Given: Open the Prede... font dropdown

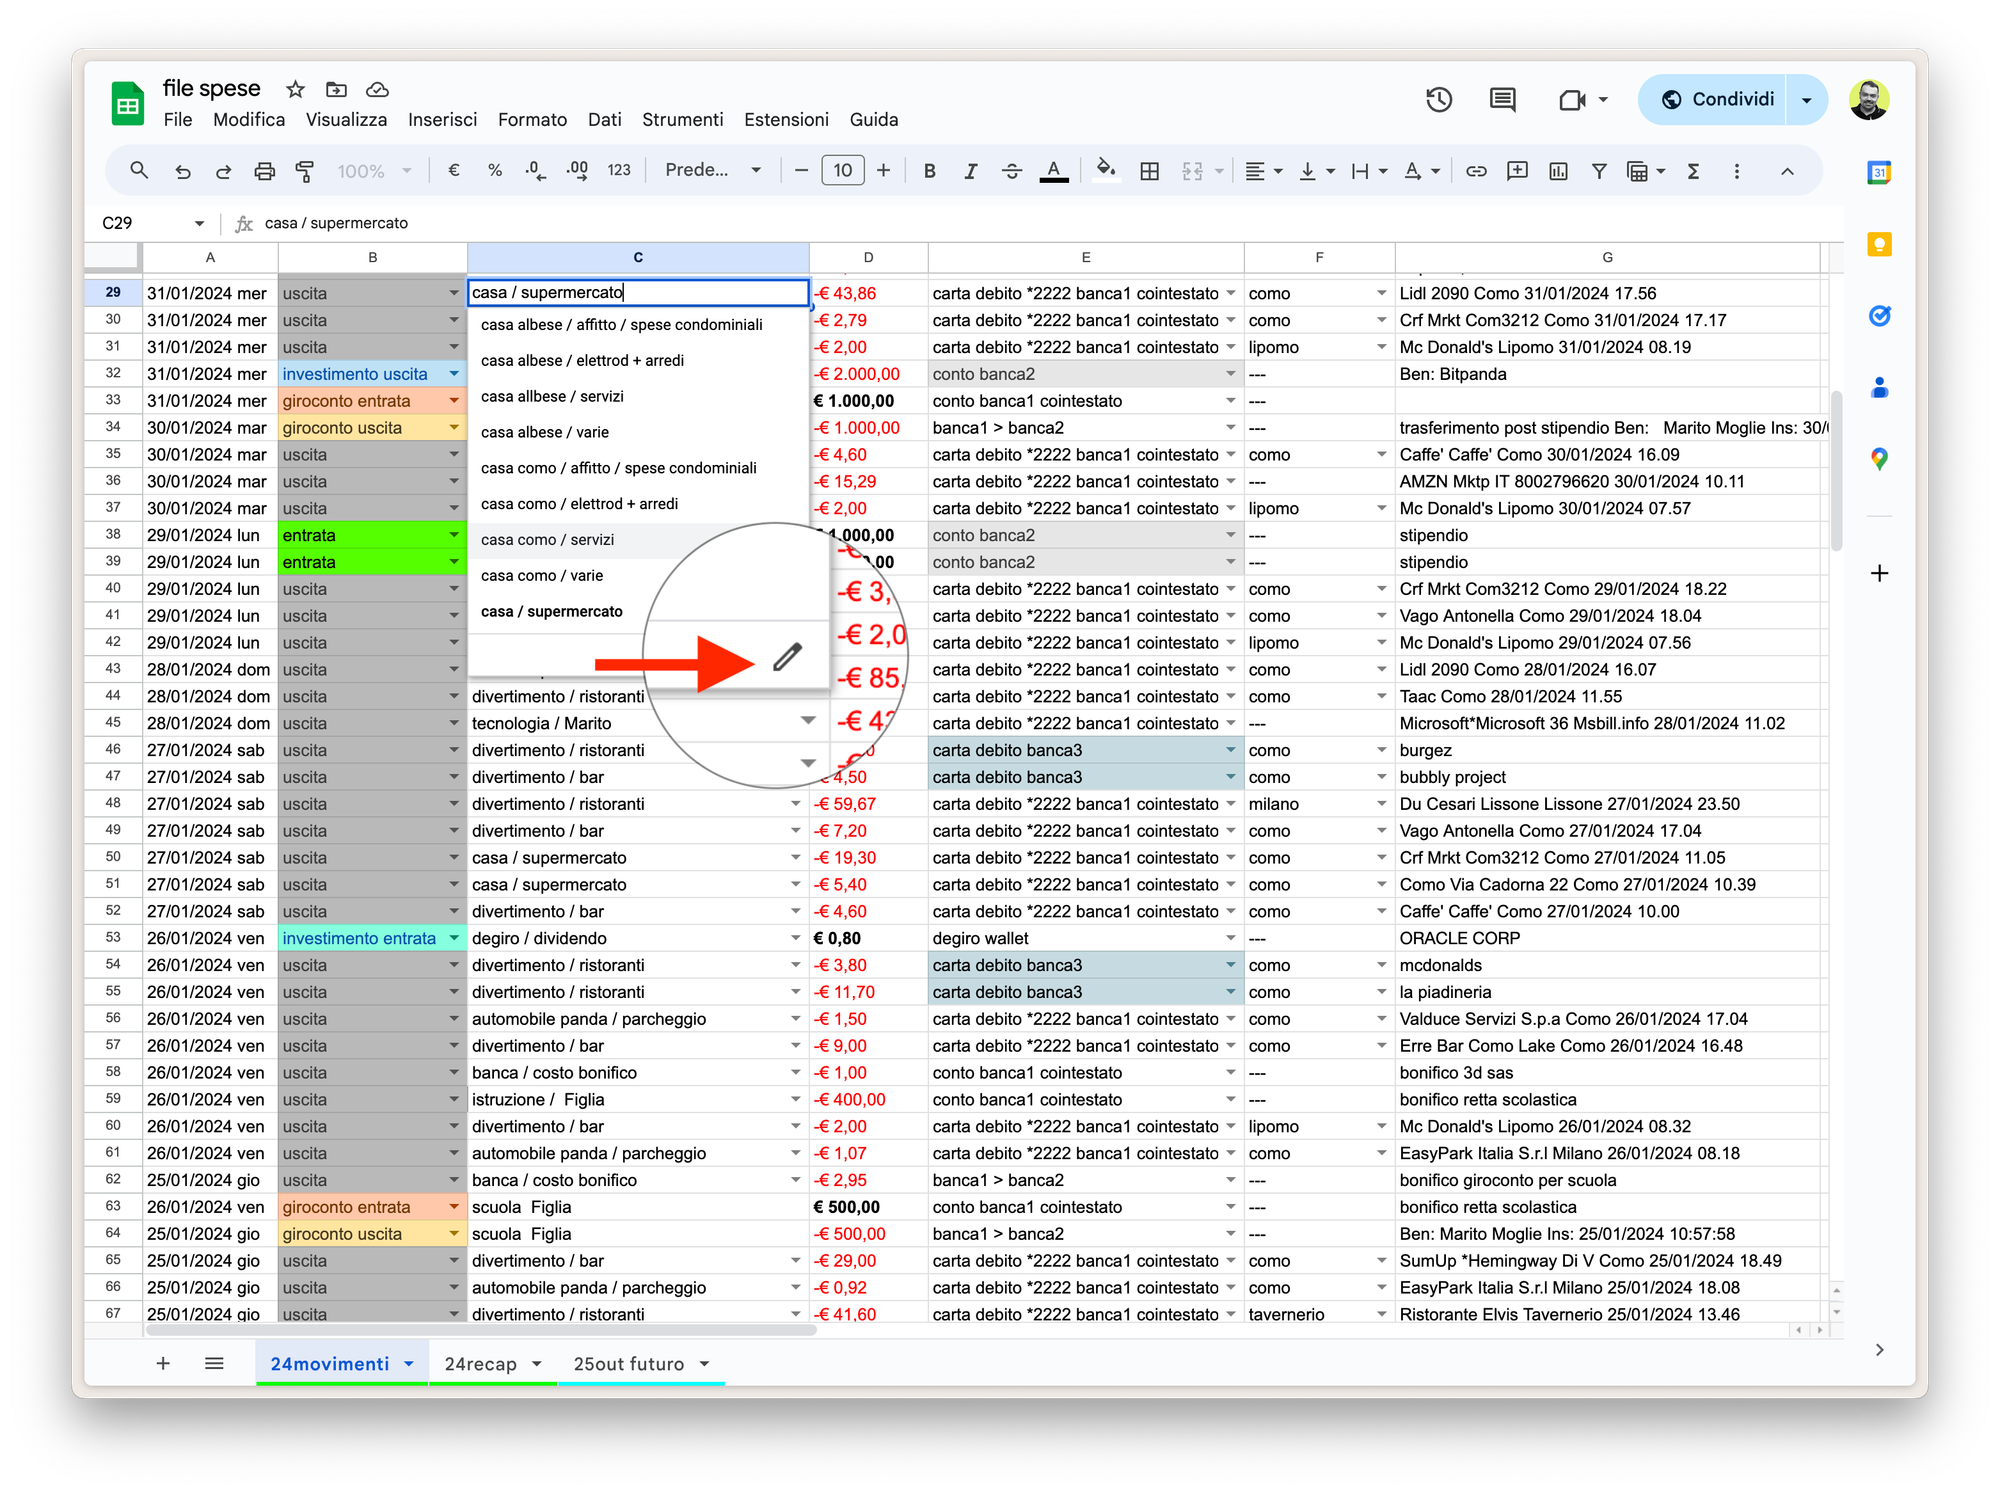Looking at the screenshot, I should pos(712,170).
